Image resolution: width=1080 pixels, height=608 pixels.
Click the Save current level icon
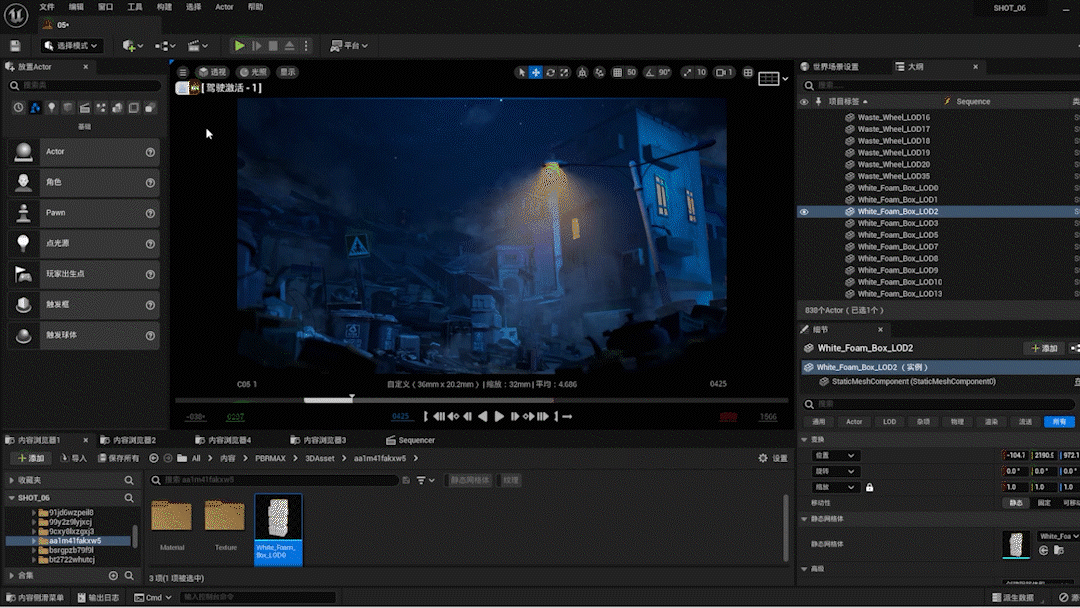(15, 46)
